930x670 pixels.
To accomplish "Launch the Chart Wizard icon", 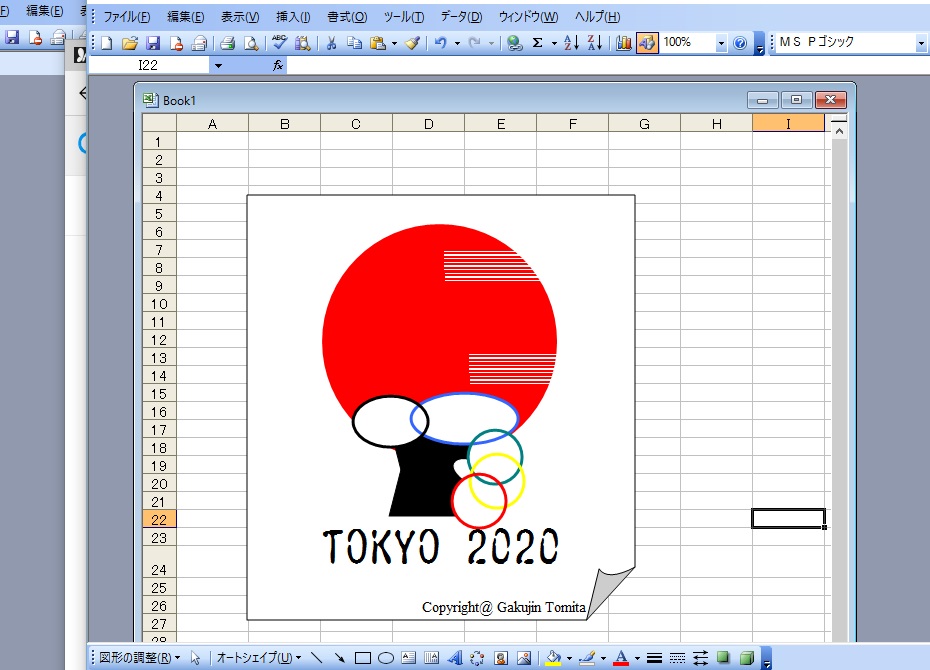I will tap(623, 43).
